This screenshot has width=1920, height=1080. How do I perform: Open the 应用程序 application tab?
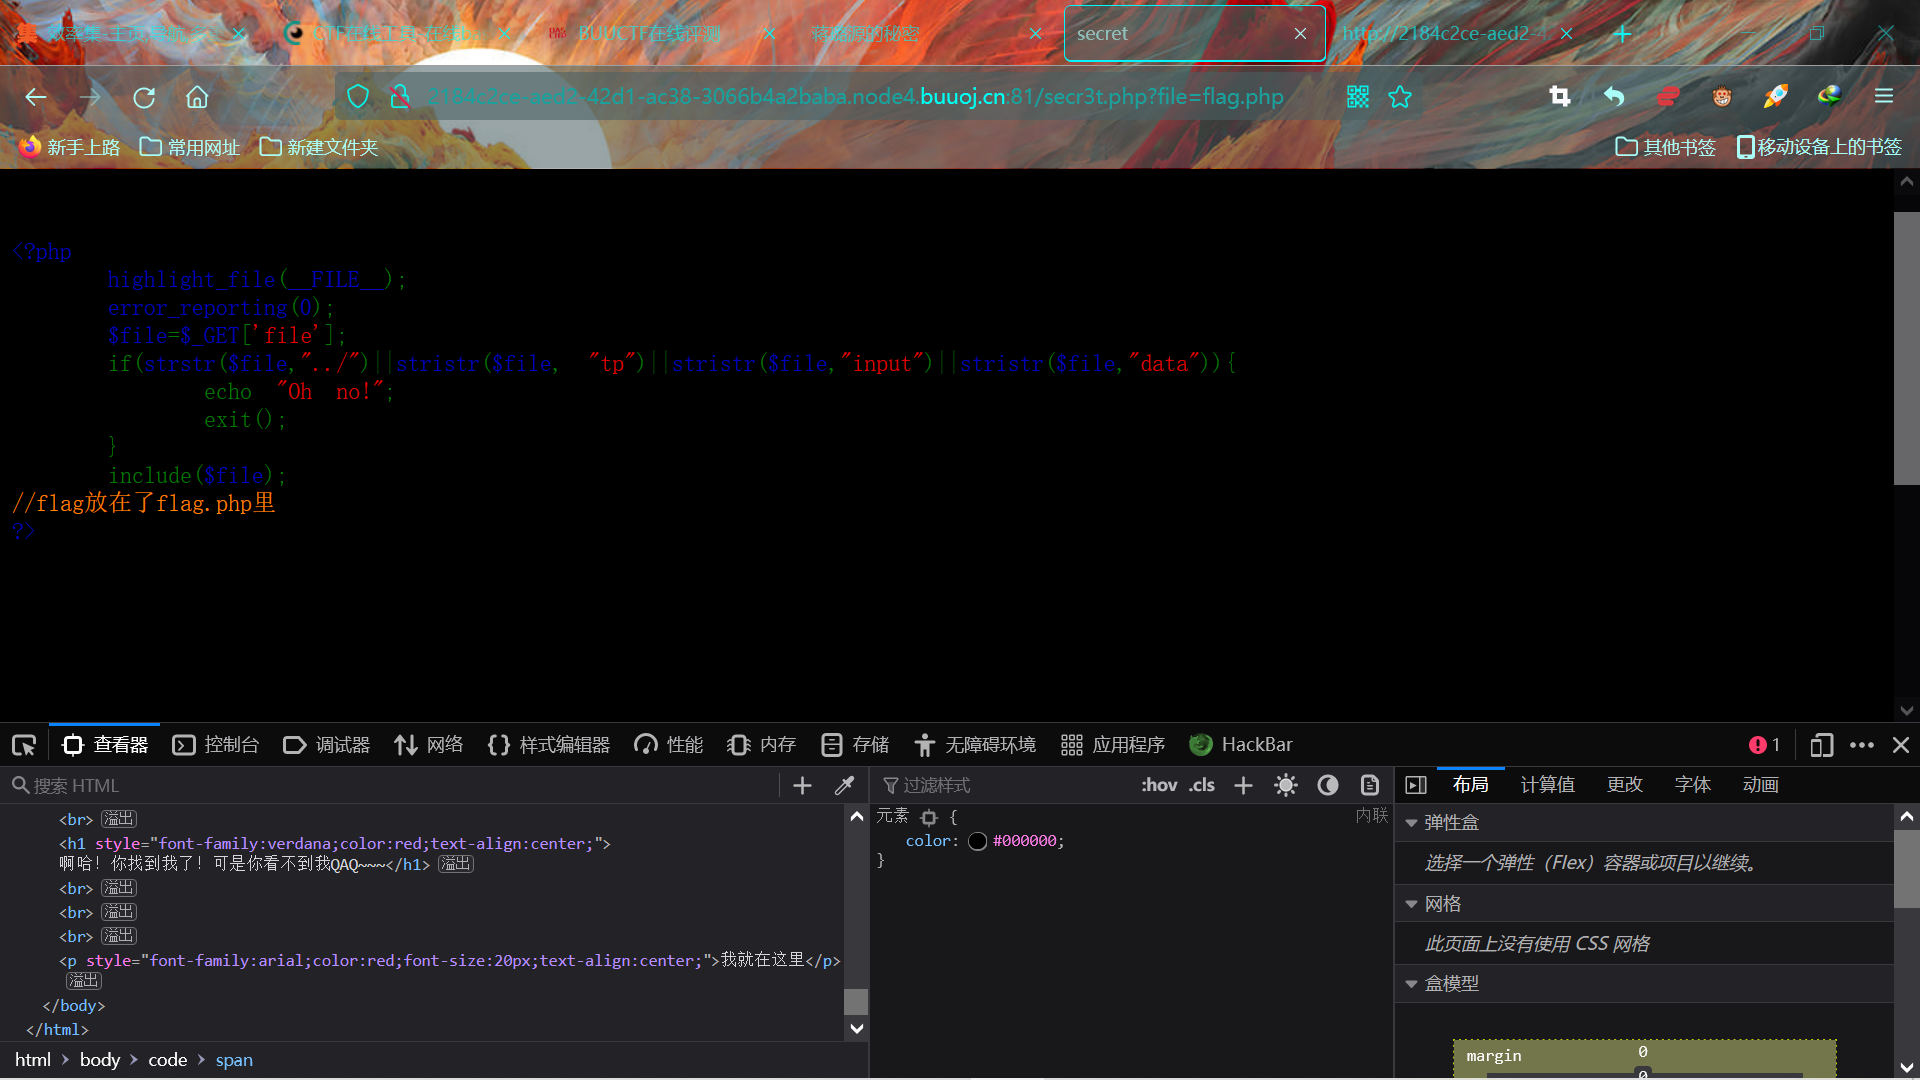click(x=1113, y=745)
